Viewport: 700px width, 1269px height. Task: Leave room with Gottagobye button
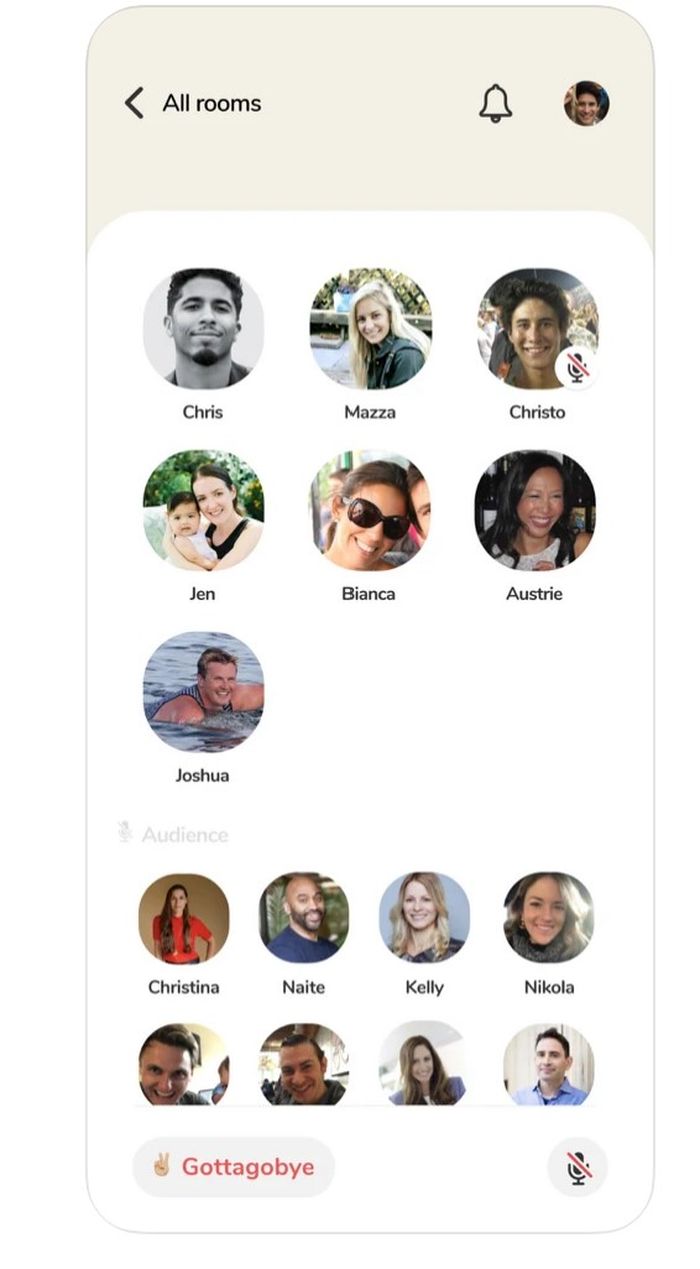[x=234, y=1167]
